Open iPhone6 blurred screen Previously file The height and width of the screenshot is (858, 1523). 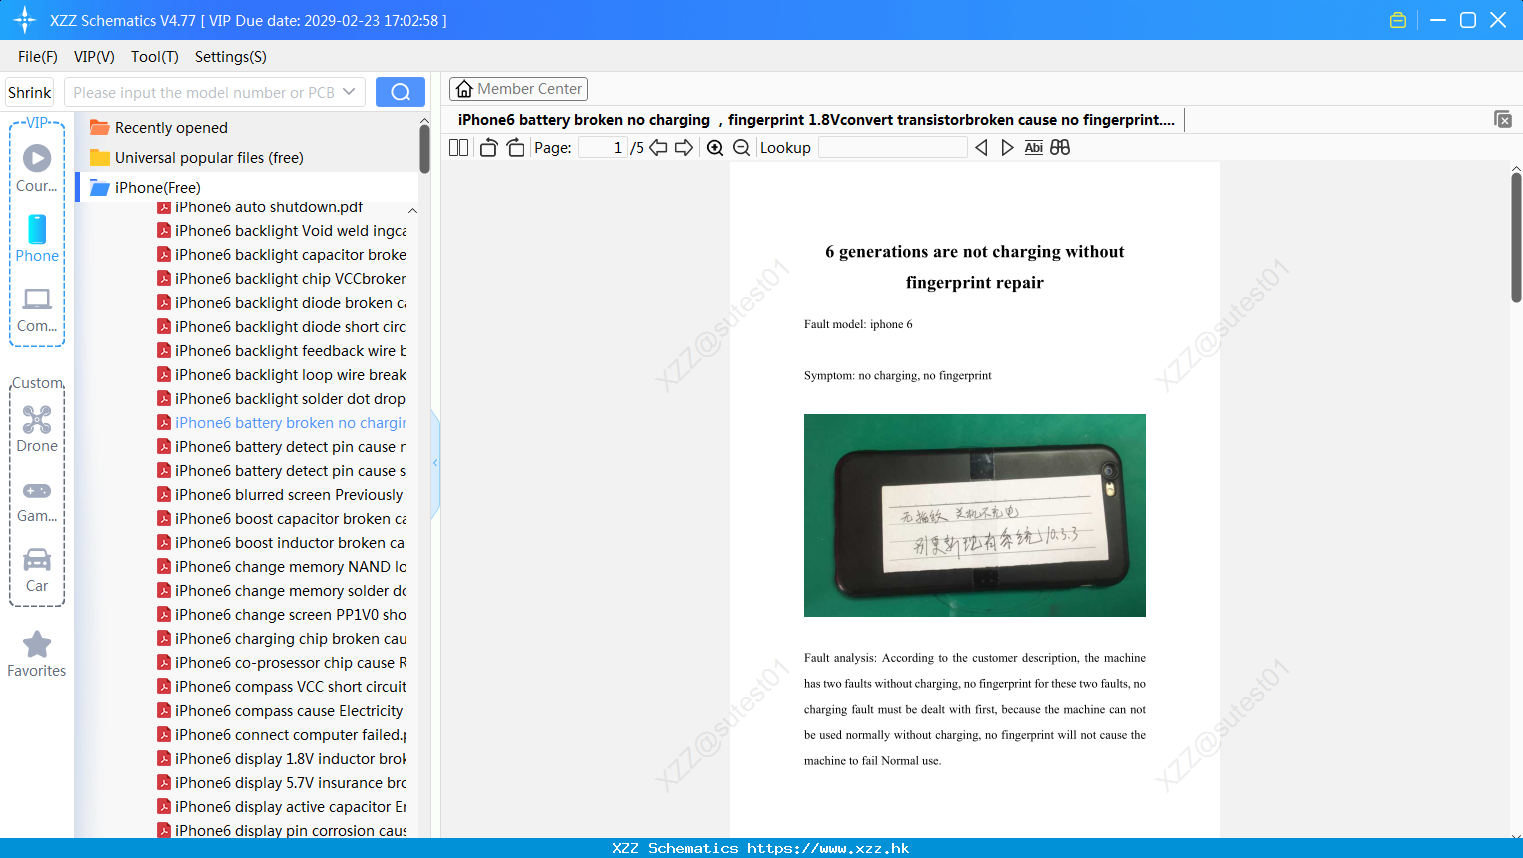pyautogui.click(x=280, y=495)
